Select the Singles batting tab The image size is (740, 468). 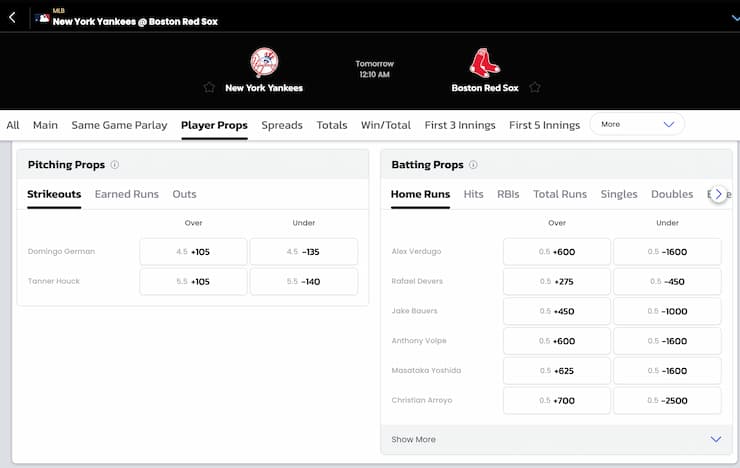(619, 194)
